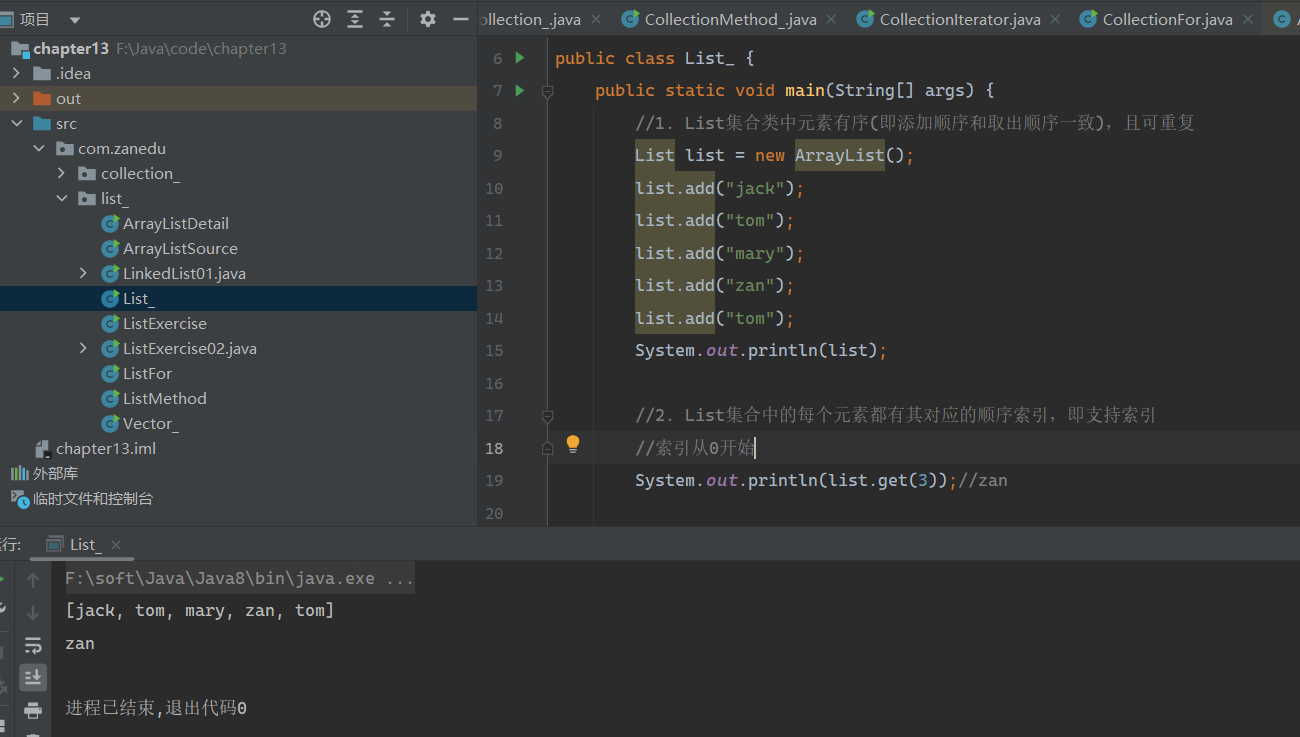Hide the Project panel with the minus icon
This screenshot has height=737, width=1300.
(460, 19)
